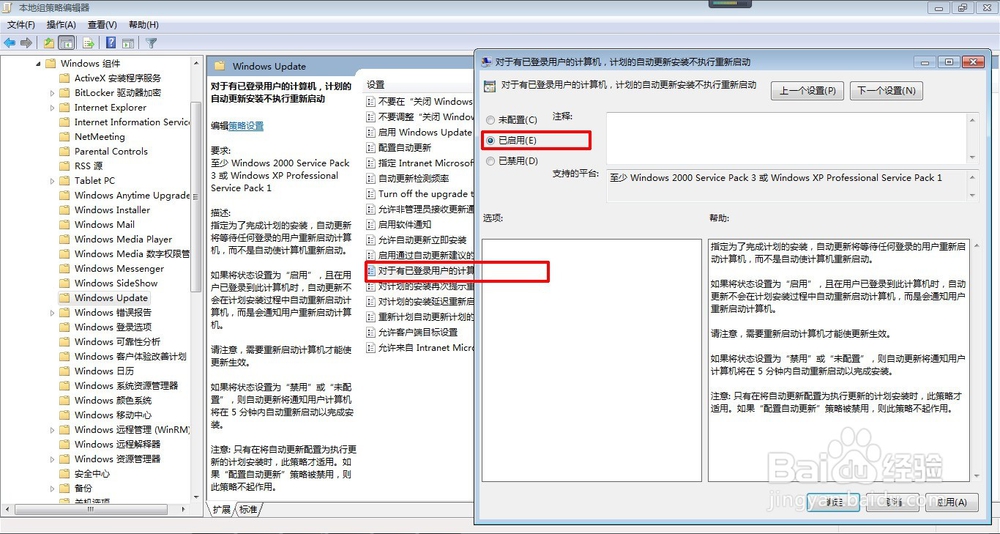Click the folder icon beside Windows Messenger
Screen dimensions: 1000x534
coord(64,269)
